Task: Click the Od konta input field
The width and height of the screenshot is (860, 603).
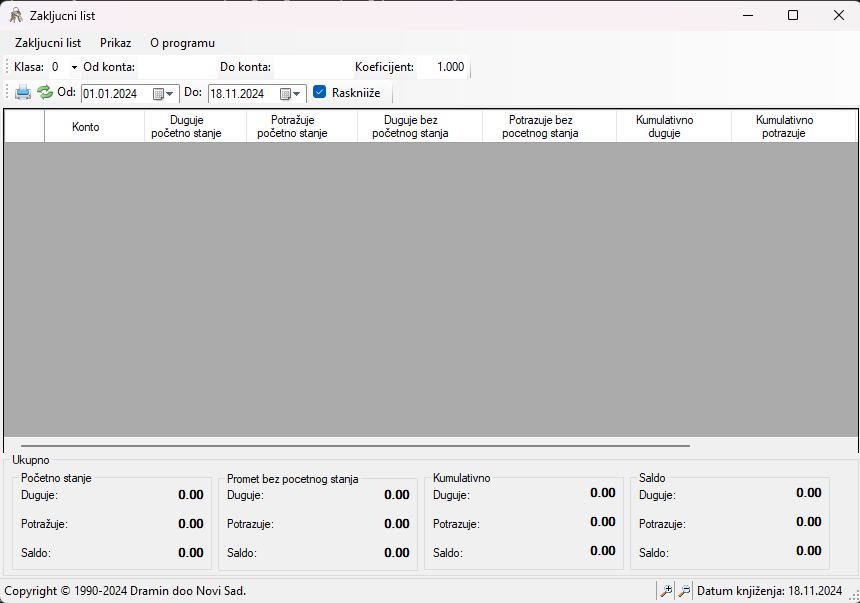Action: pyautogui.click(x=177, y=67)
